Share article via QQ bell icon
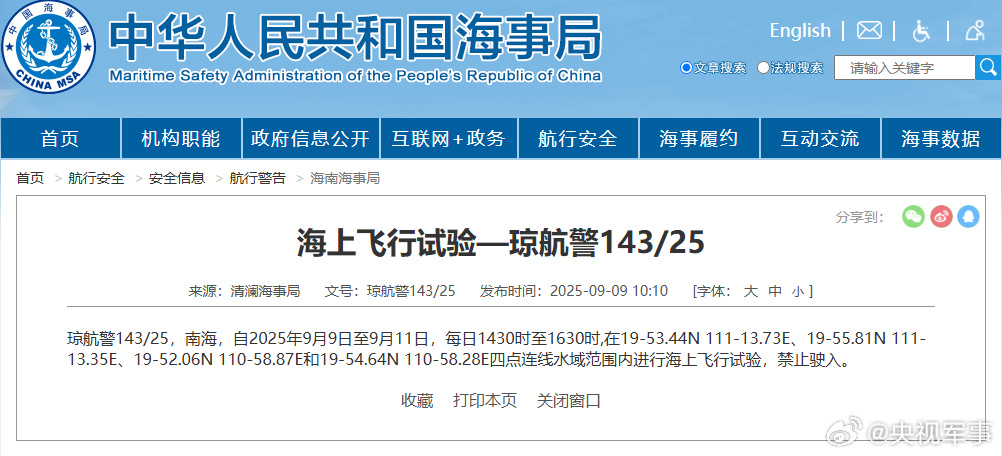1002x456 pixels. 968,216
